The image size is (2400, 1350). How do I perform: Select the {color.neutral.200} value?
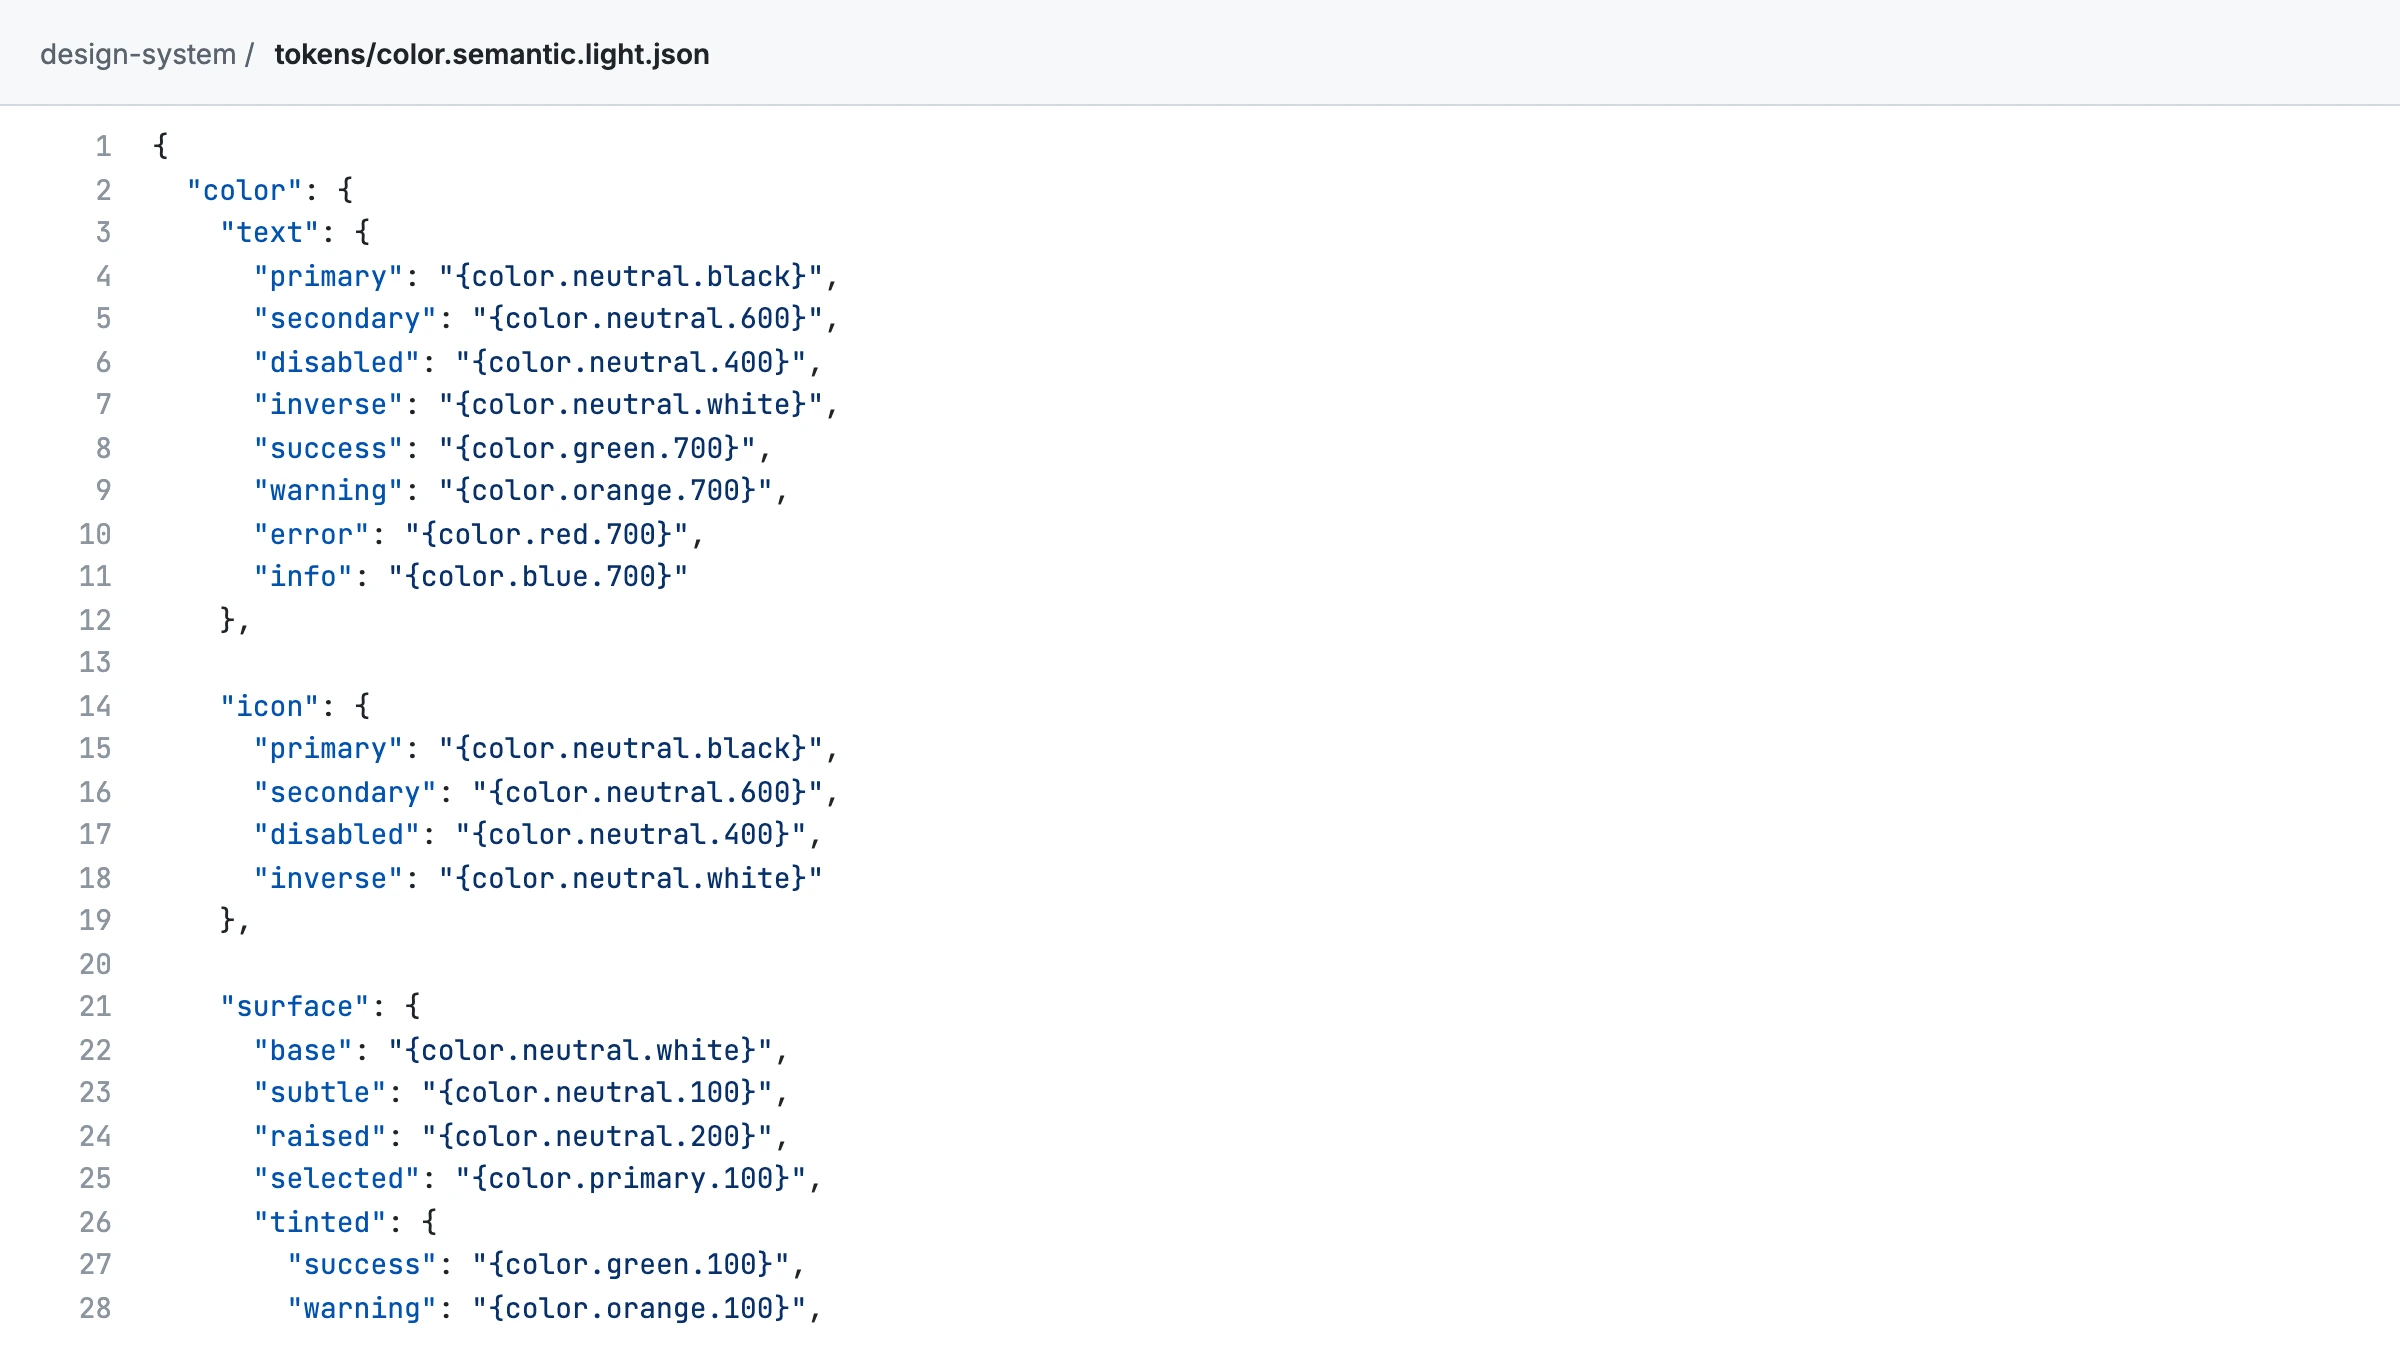[597, 1136]
